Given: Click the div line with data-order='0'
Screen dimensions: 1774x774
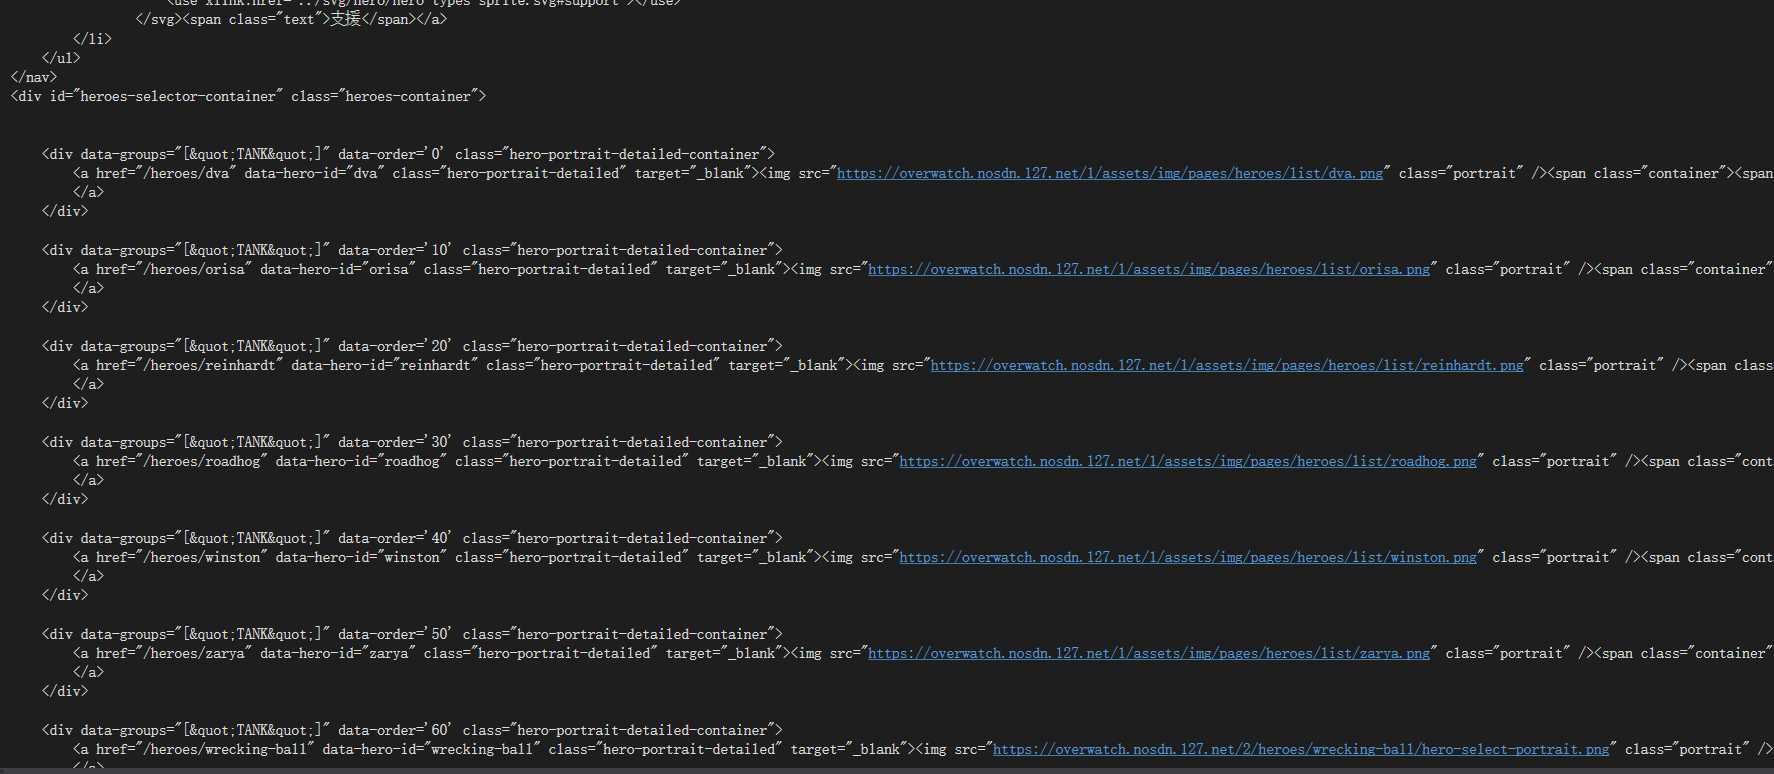Looking at the screenshot, I should 408,154.
